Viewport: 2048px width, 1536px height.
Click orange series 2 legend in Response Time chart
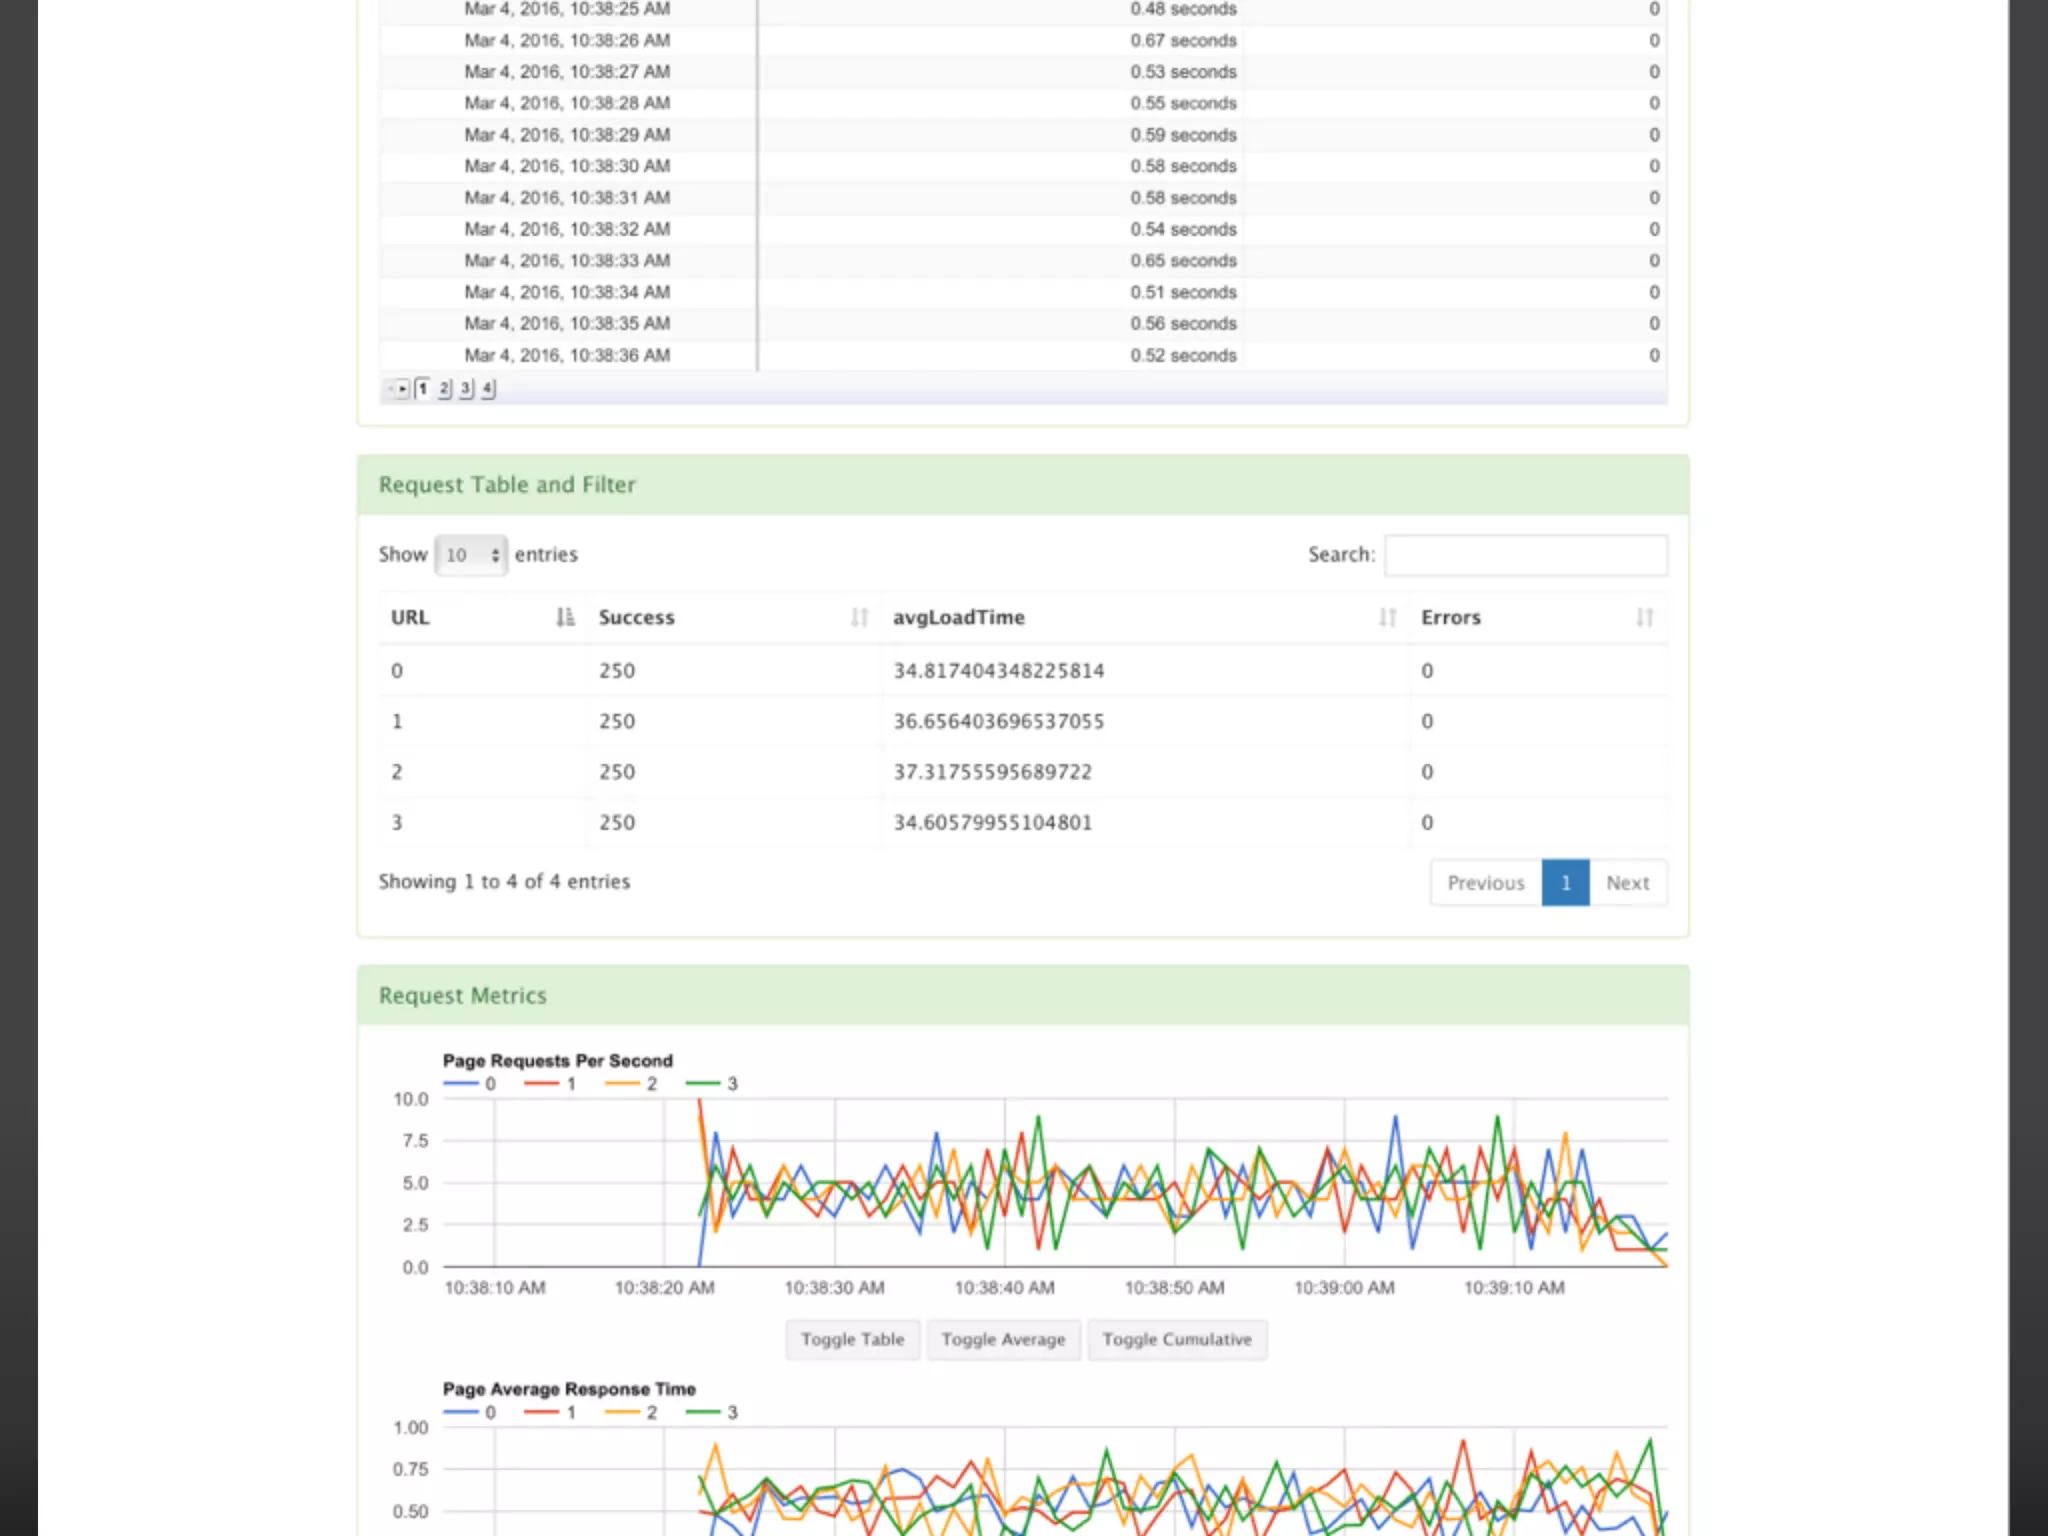(631, 1412)
